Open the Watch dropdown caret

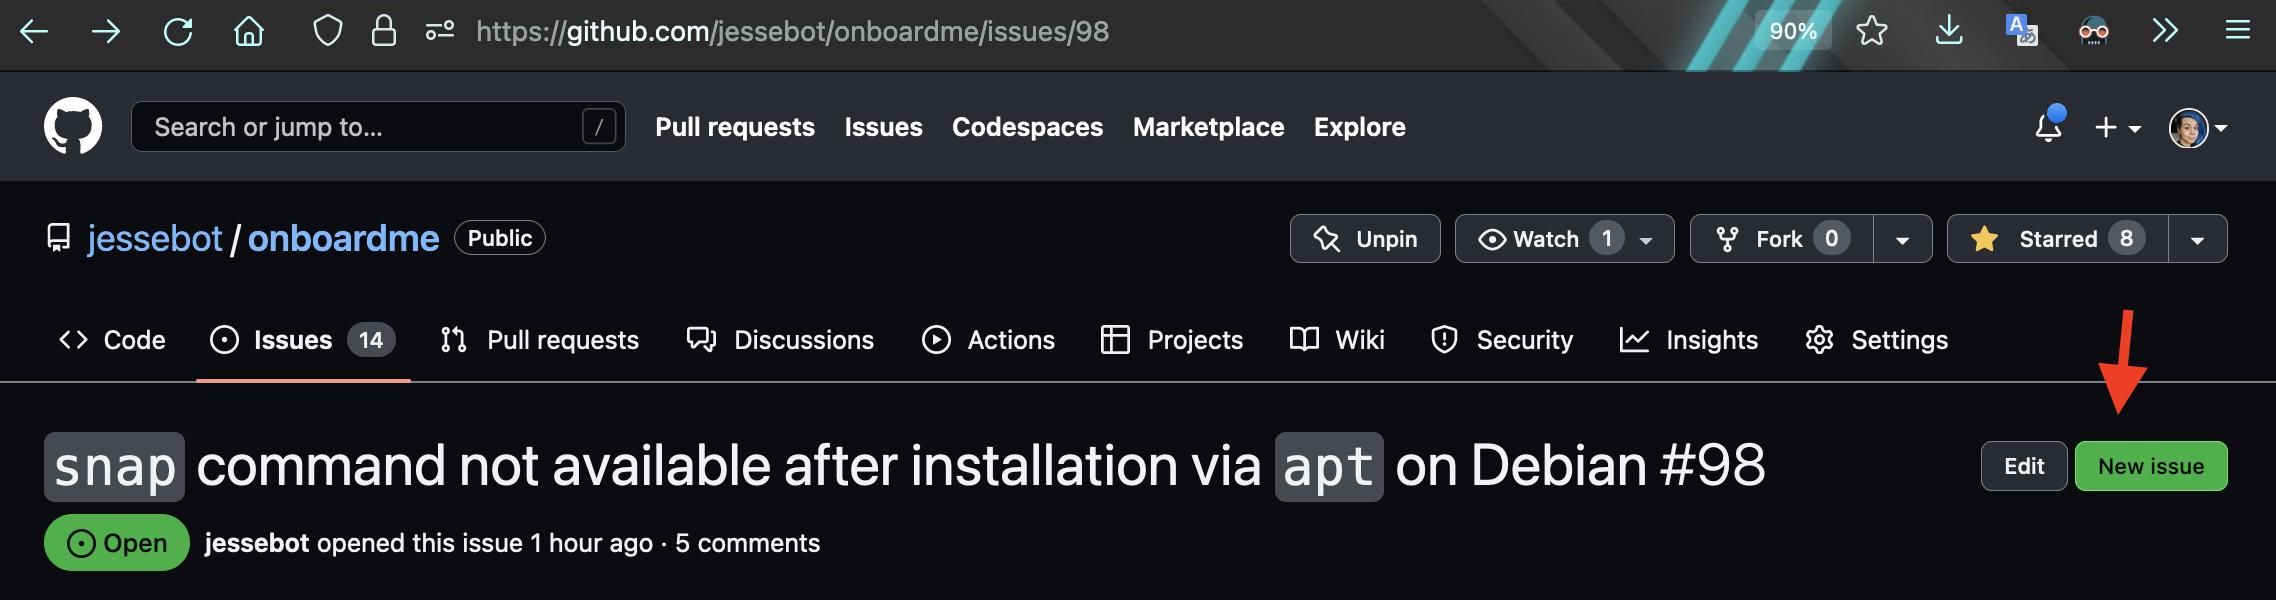(x=1645, y=239)
